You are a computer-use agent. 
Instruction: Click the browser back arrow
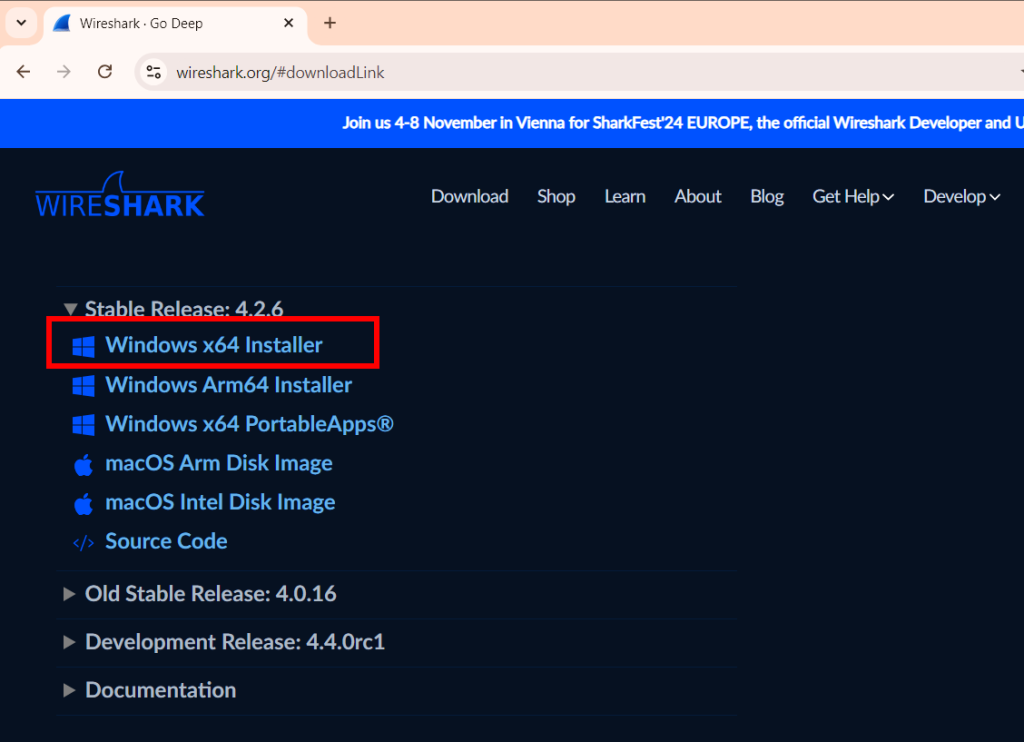point(24,72)
